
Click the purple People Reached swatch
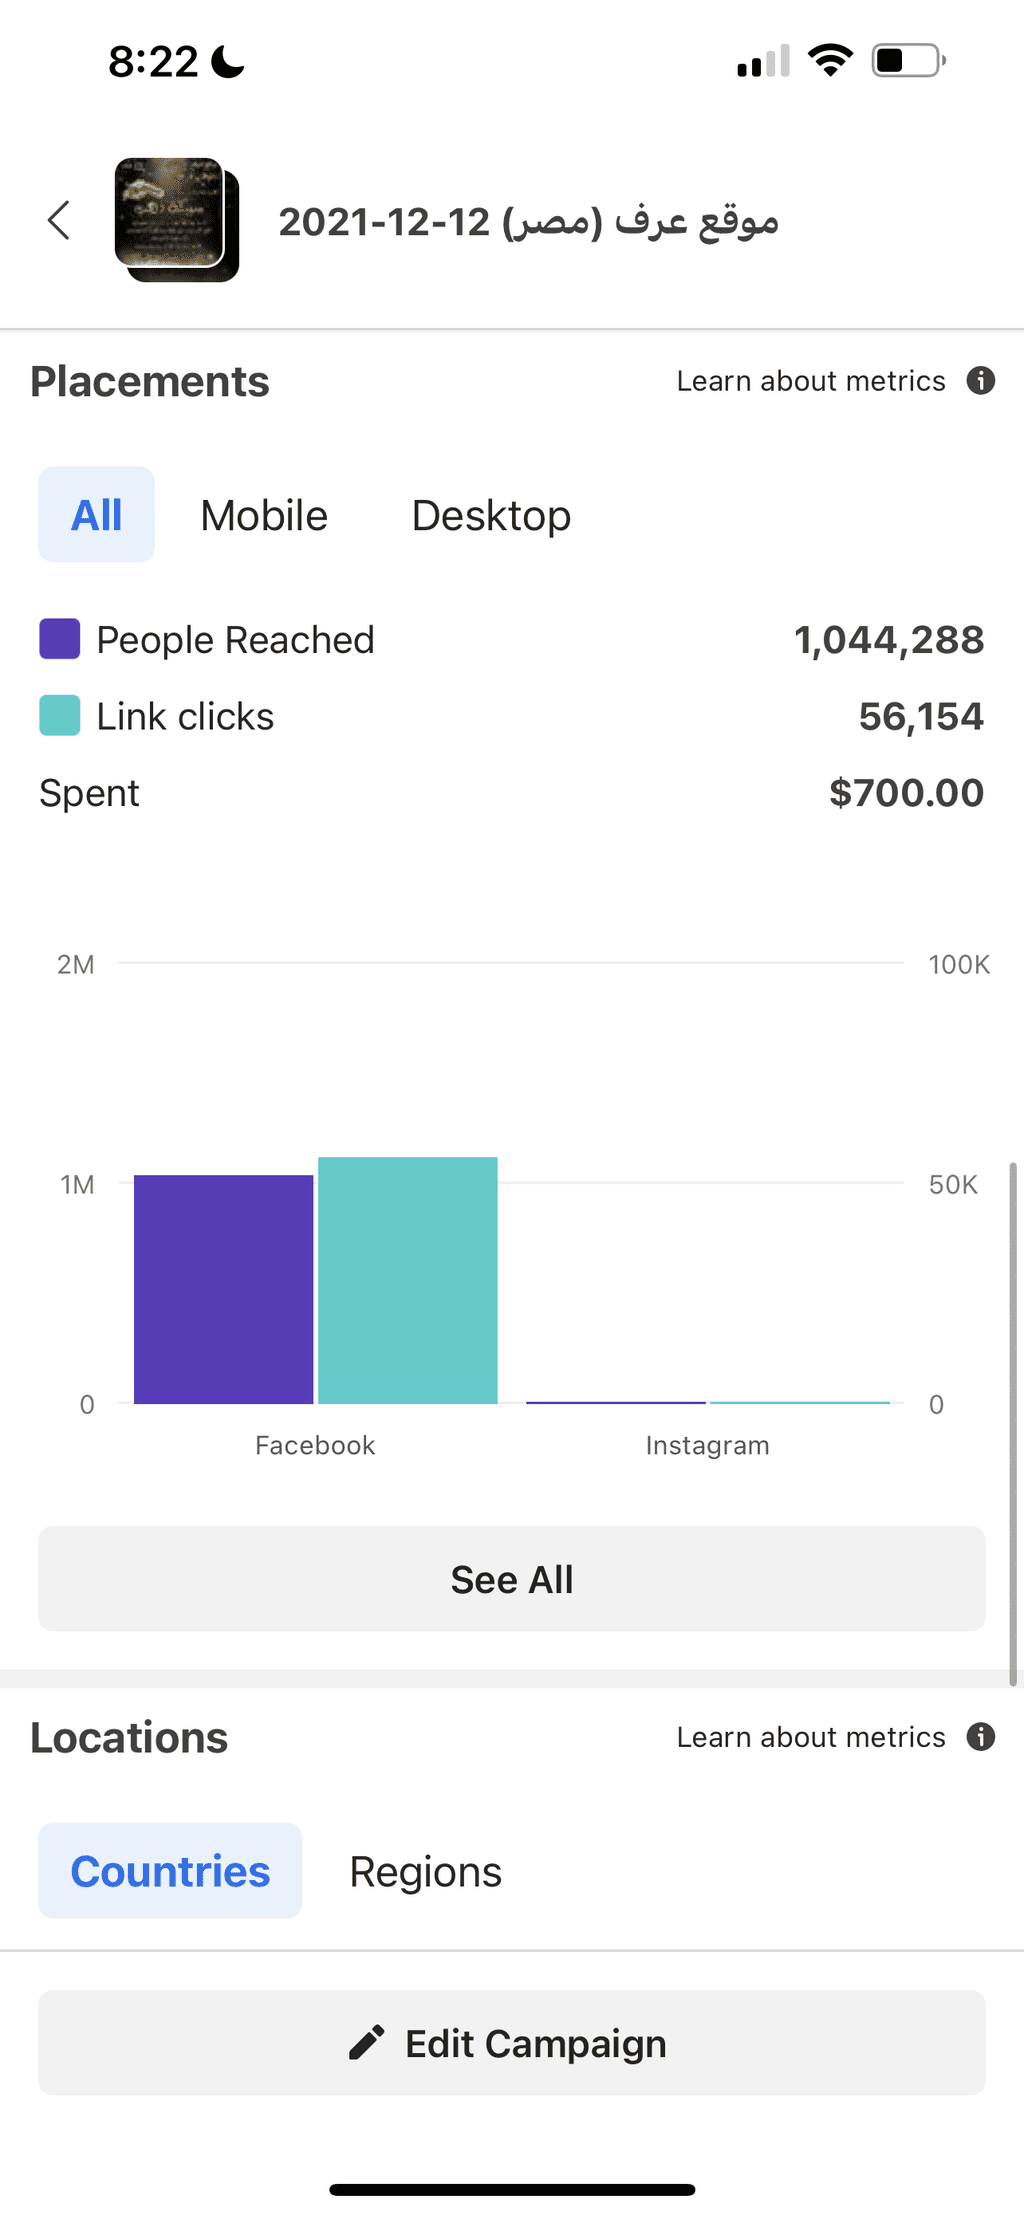pos(60,639)
